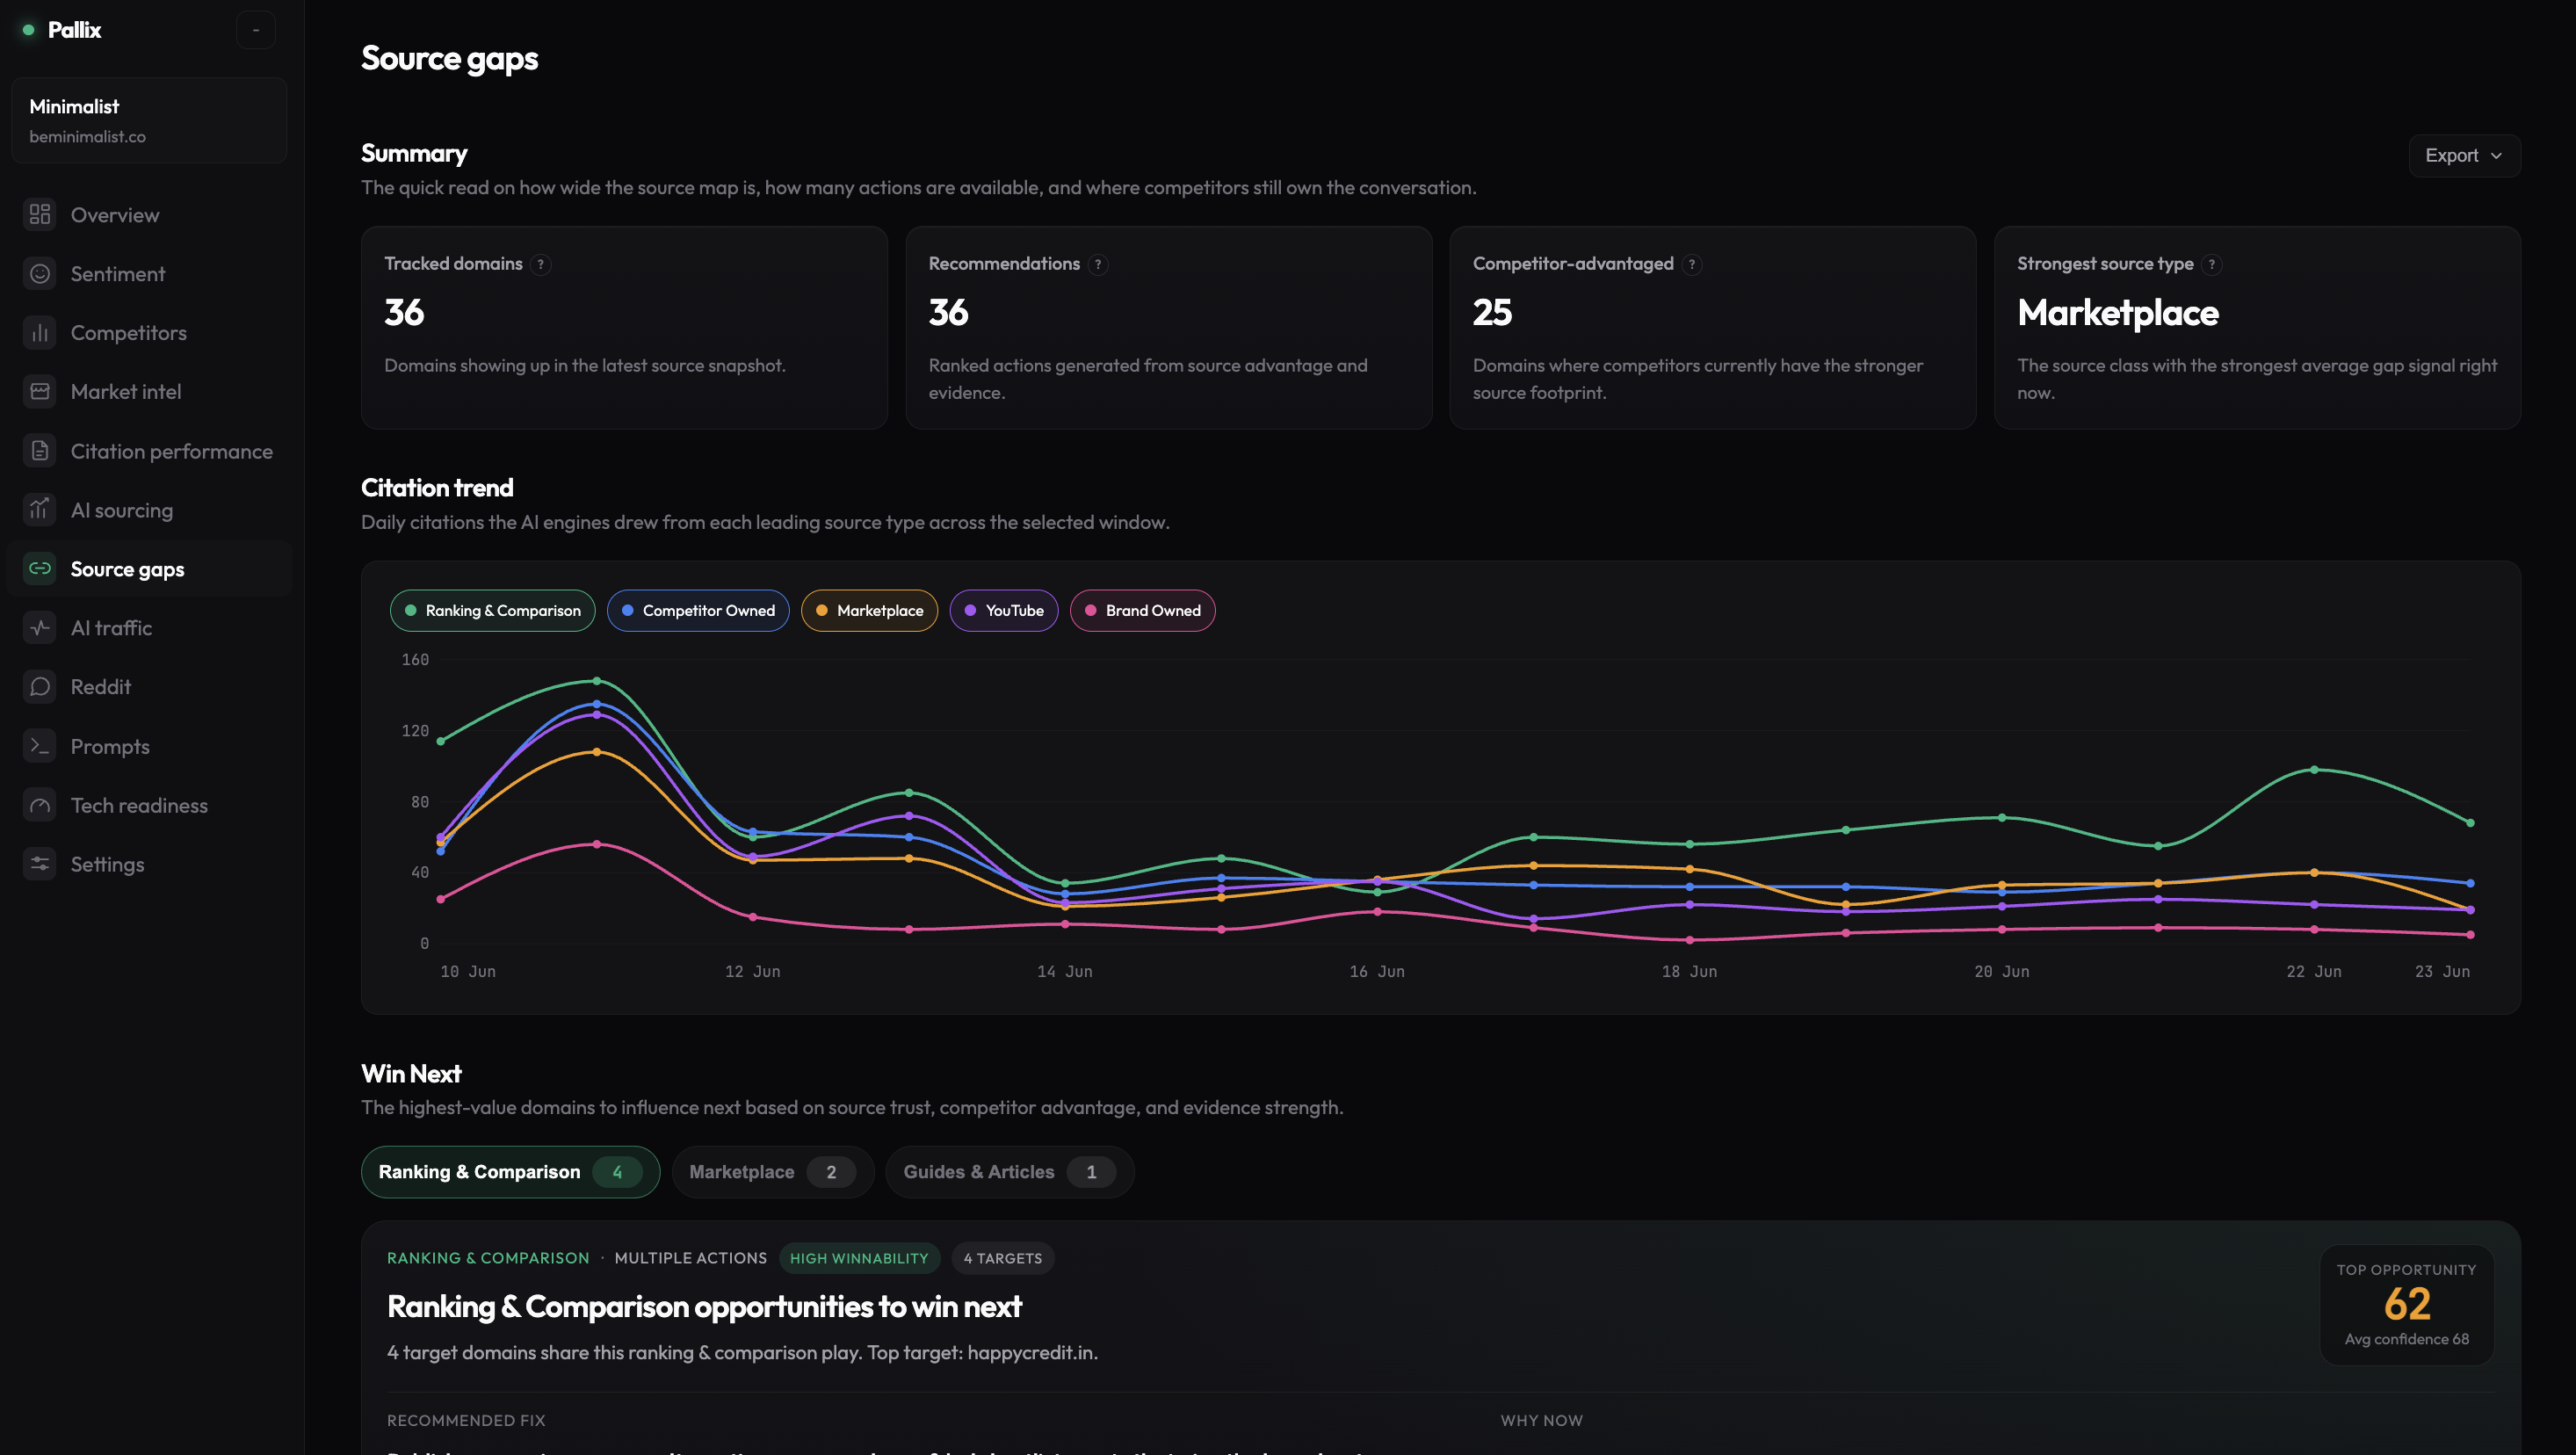
Task: Open AI traffic in the sidebar
Action: pyautogui.click(x=149, y=627)
